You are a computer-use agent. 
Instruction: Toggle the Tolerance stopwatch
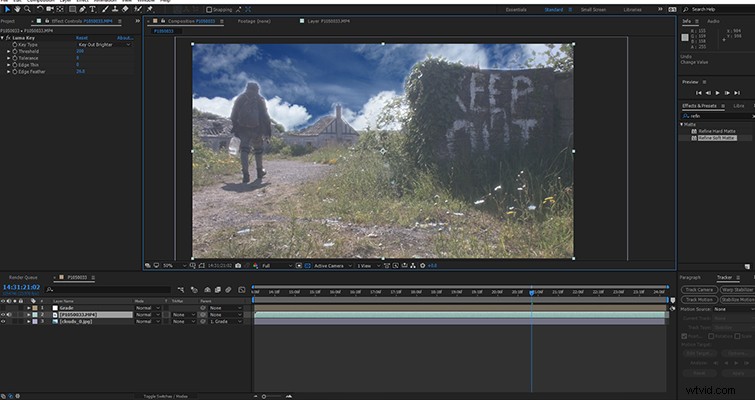[x=15, y=58]
